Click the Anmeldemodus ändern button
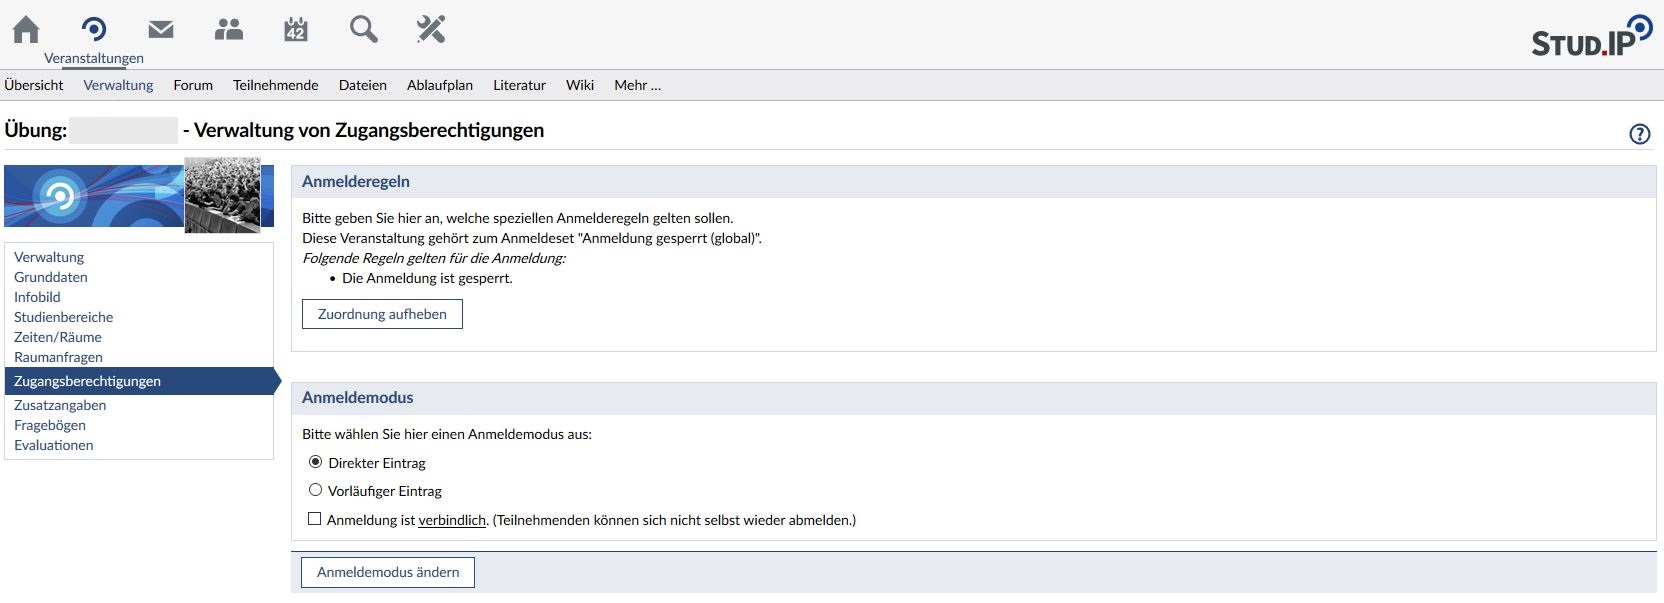 [388, 572]
